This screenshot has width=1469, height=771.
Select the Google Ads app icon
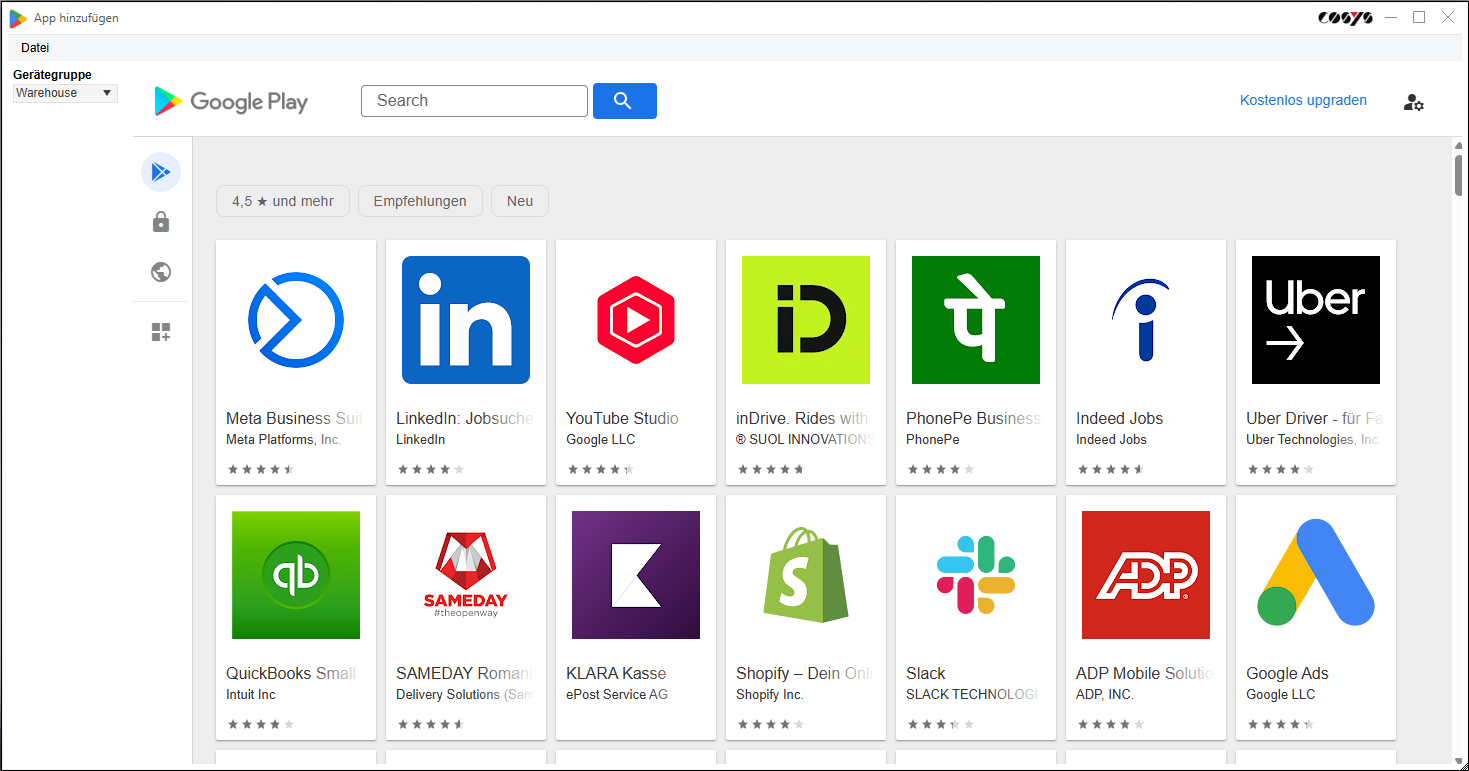[x=1316, y=575]
